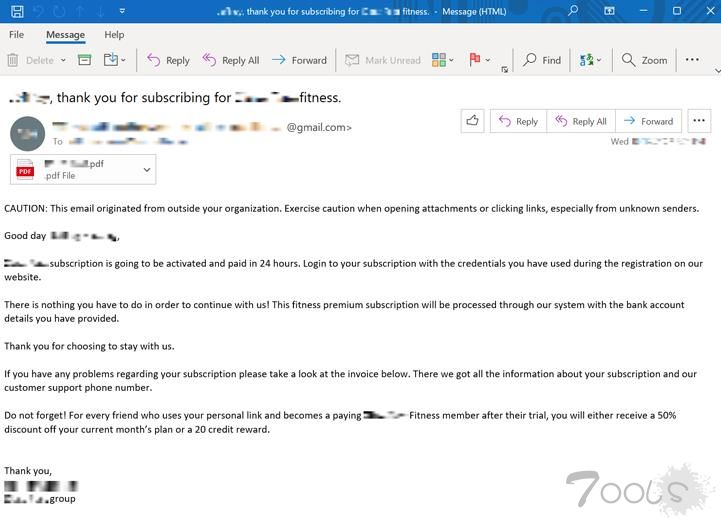Click the search icon in title bar
Screen dimensions: 721x523
click(x=572, y=11)
